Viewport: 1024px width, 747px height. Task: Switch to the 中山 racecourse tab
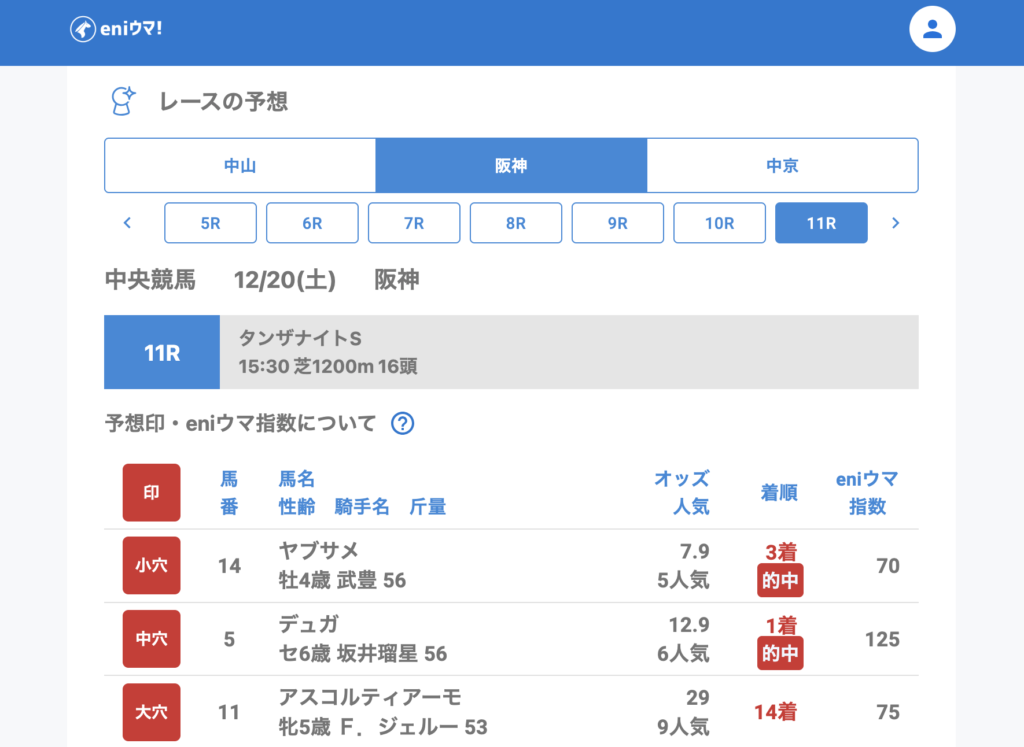(240, 166)
